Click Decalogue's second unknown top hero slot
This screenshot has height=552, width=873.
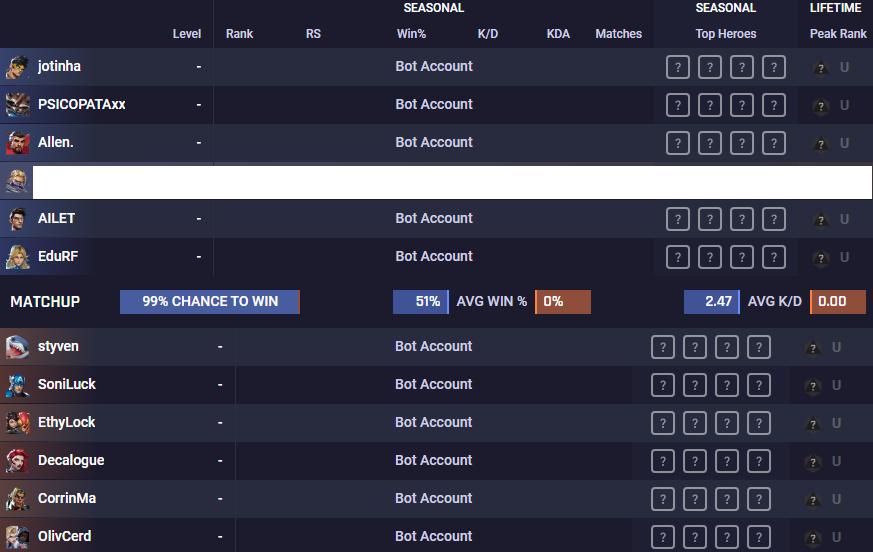coord(695,461)
